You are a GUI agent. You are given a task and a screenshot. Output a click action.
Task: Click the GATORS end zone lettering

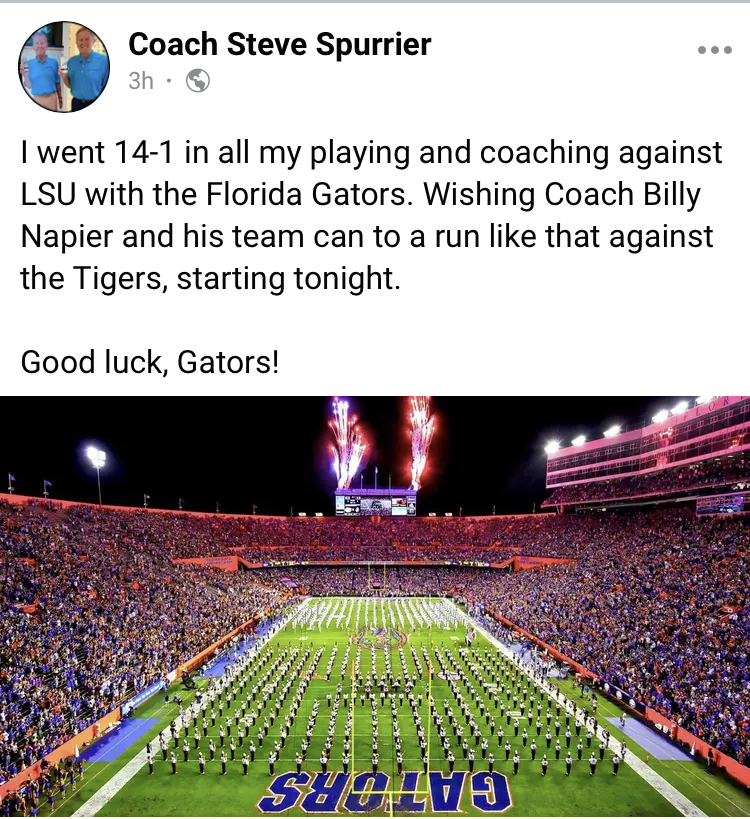384,792
